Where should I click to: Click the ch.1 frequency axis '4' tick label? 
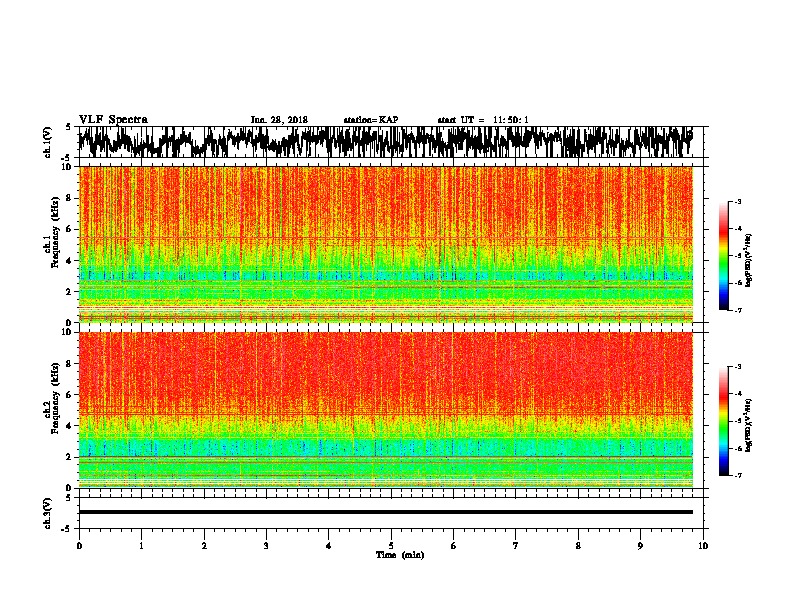[70, 261]
